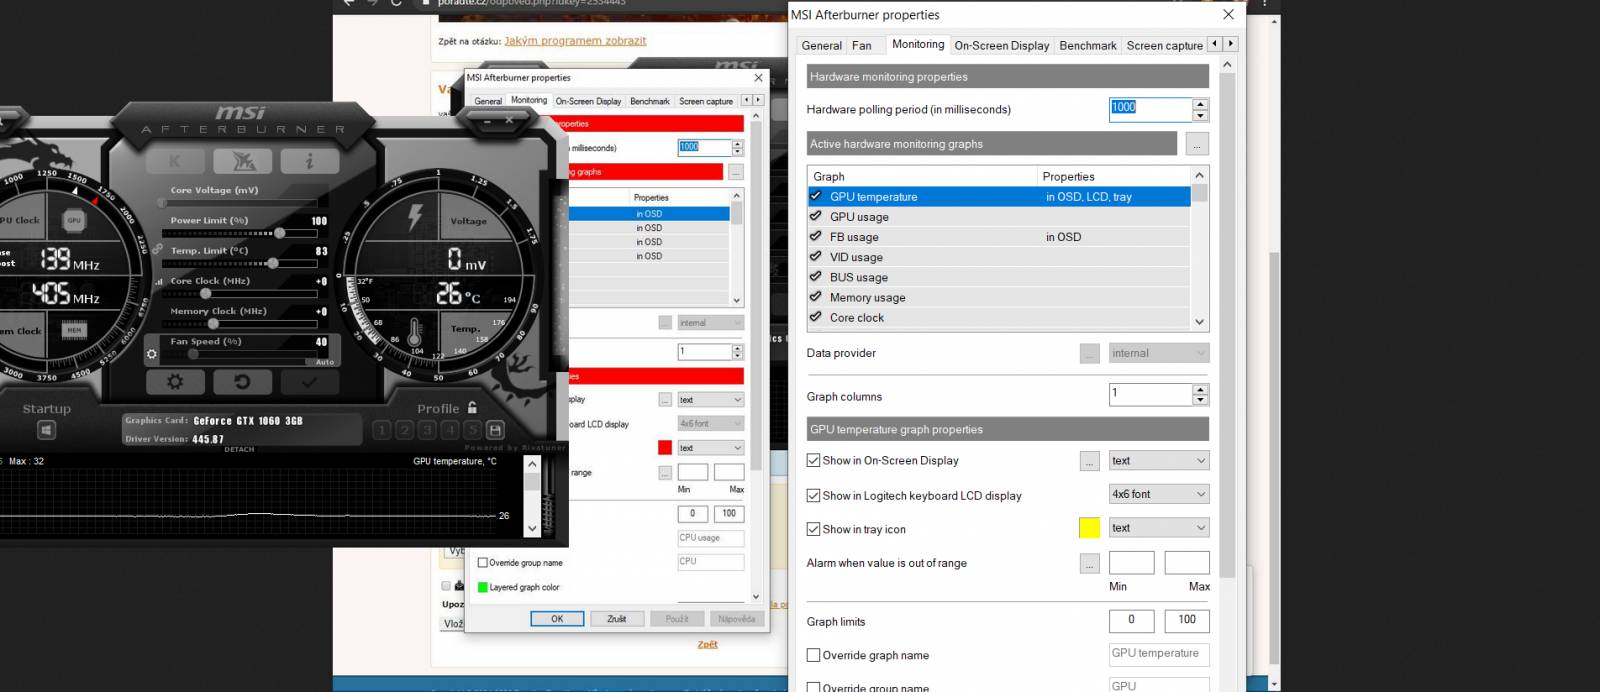
Task: Toggle Show in Logitech keyboard LCD display checkbox
Action: [x=813, y=496]
